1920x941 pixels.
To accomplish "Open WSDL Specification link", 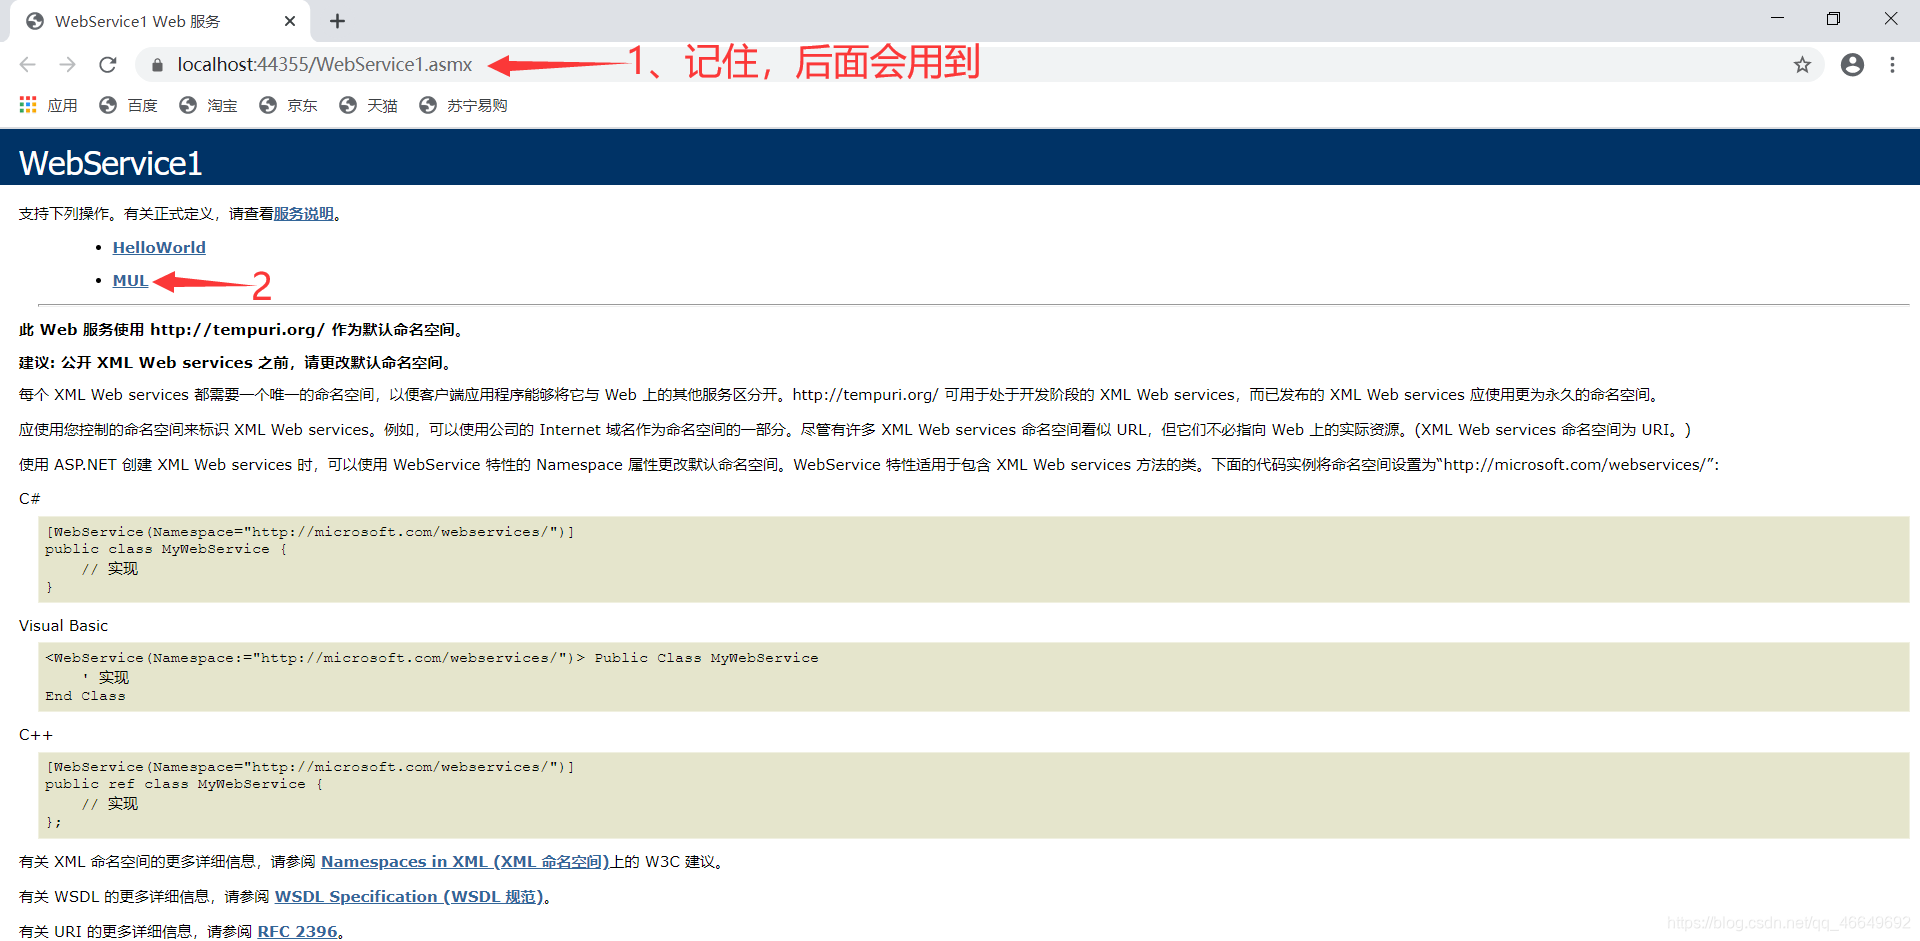I will tap(409, 897).
